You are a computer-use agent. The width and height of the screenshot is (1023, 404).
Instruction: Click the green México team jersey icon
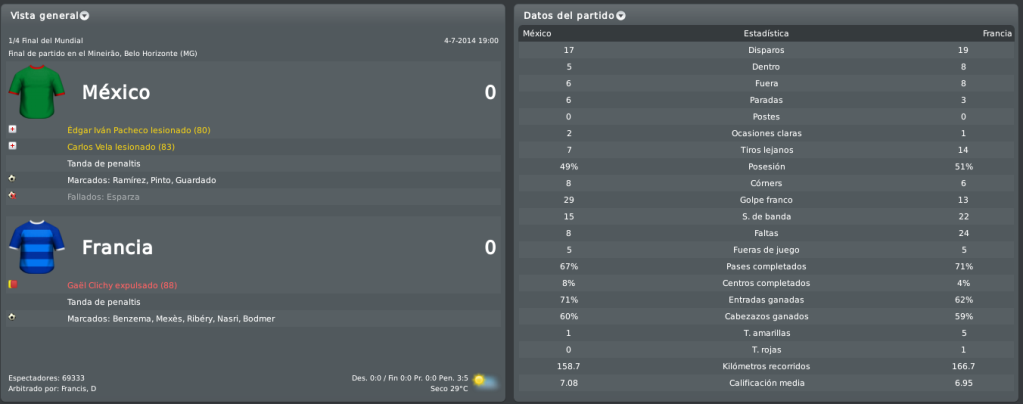coord(37,93)
